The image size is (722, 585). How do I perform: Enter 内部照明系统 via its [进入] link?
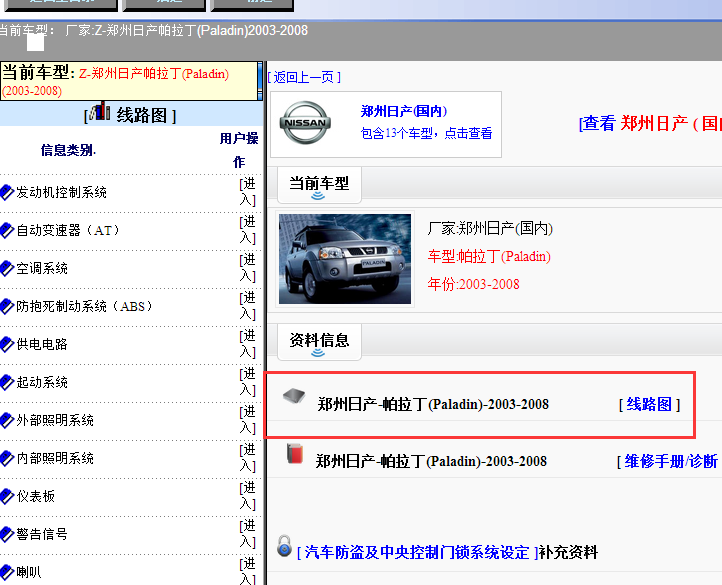click(x=247, y=458)
